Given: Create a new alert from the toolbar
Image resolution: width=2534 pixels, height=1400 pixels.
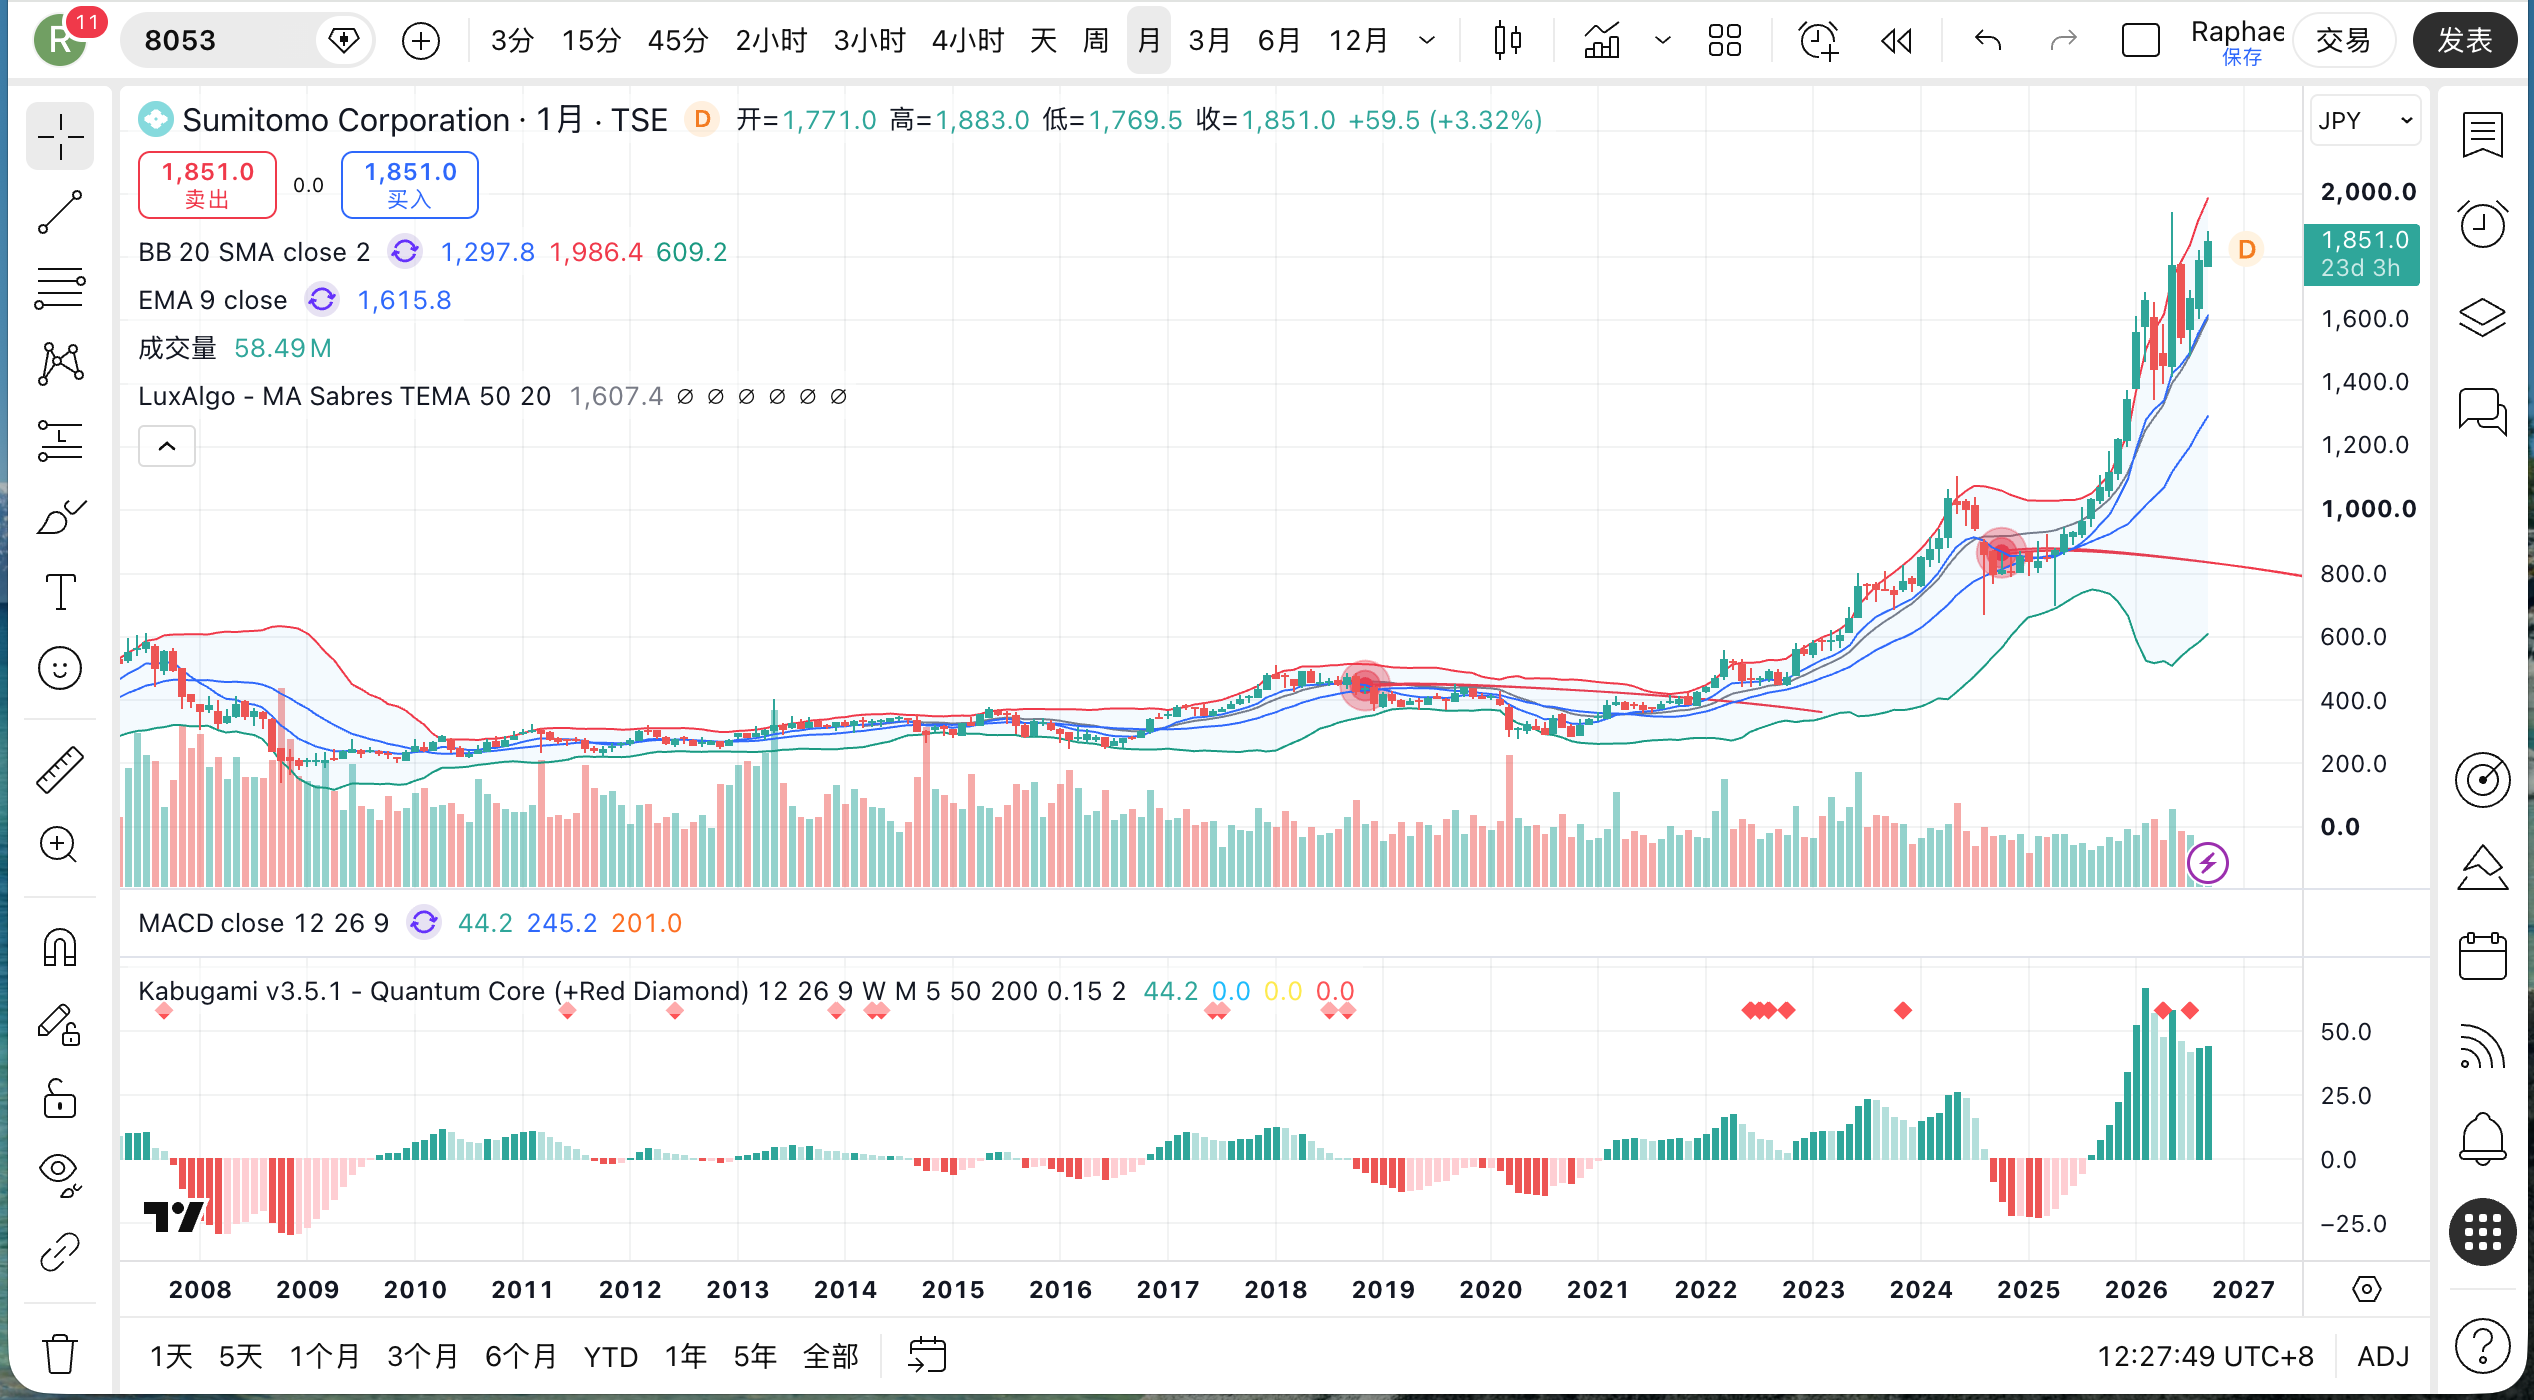Looking at the screenshot, I should (x=1818, y=41).
